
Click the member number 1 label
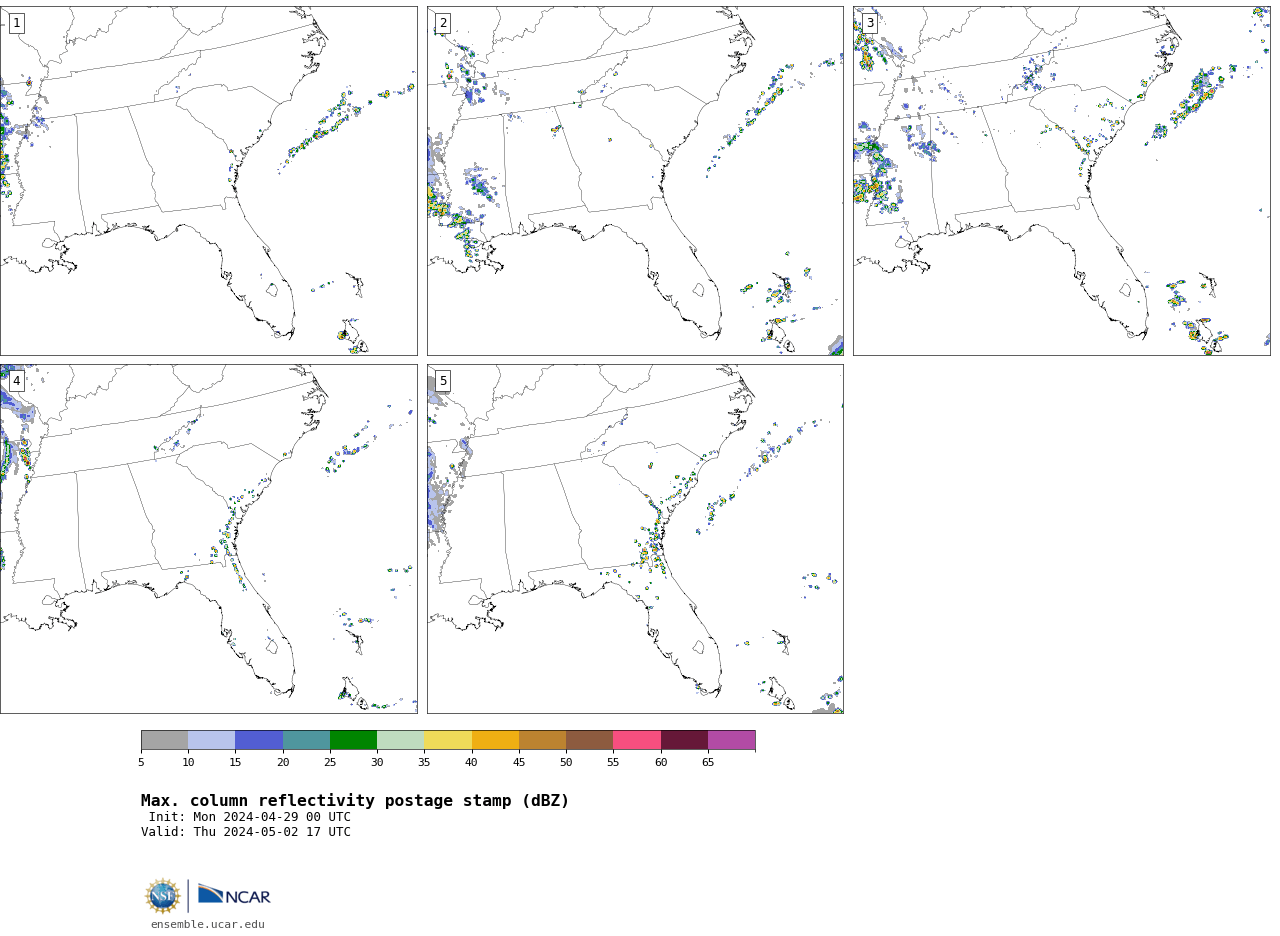pos(16,23)
